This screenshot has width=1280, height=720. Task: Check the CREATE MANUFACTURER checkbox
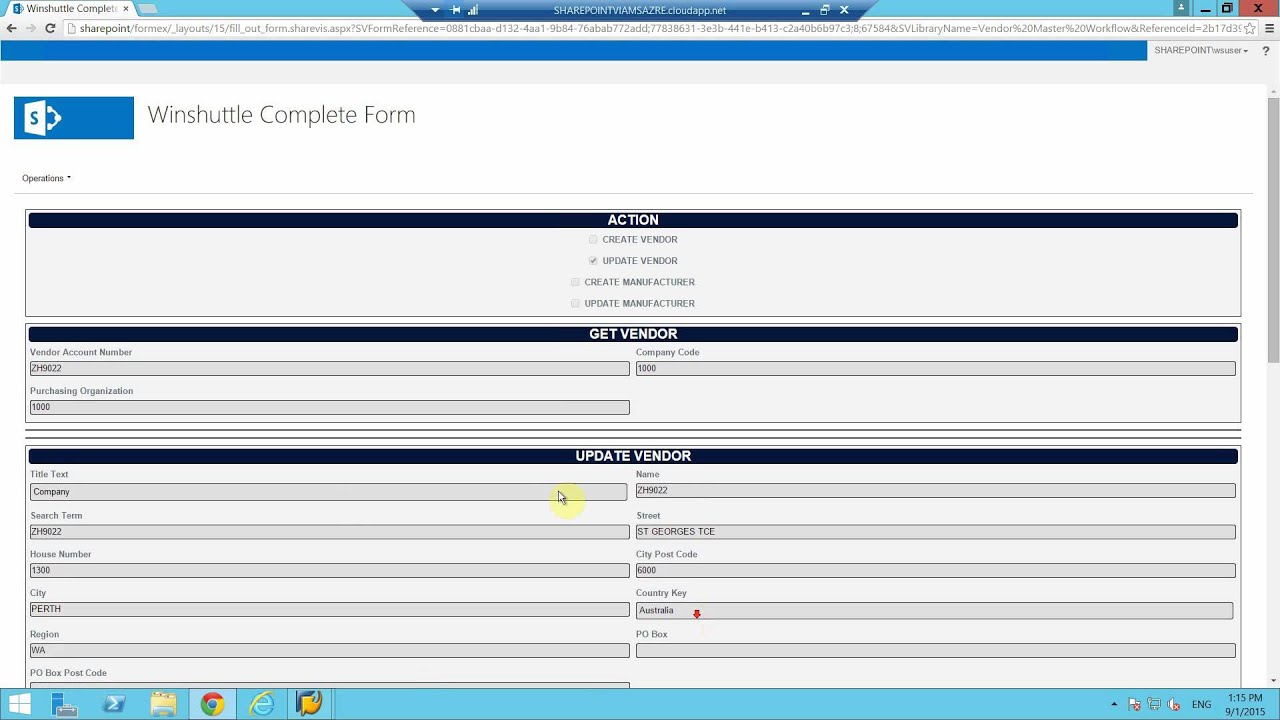(x=575, y=282)
